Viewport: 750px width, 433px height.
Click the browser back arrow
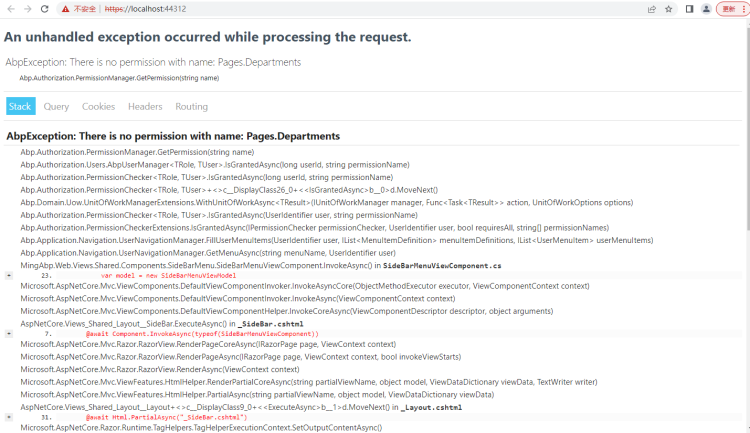pos(9,8)
